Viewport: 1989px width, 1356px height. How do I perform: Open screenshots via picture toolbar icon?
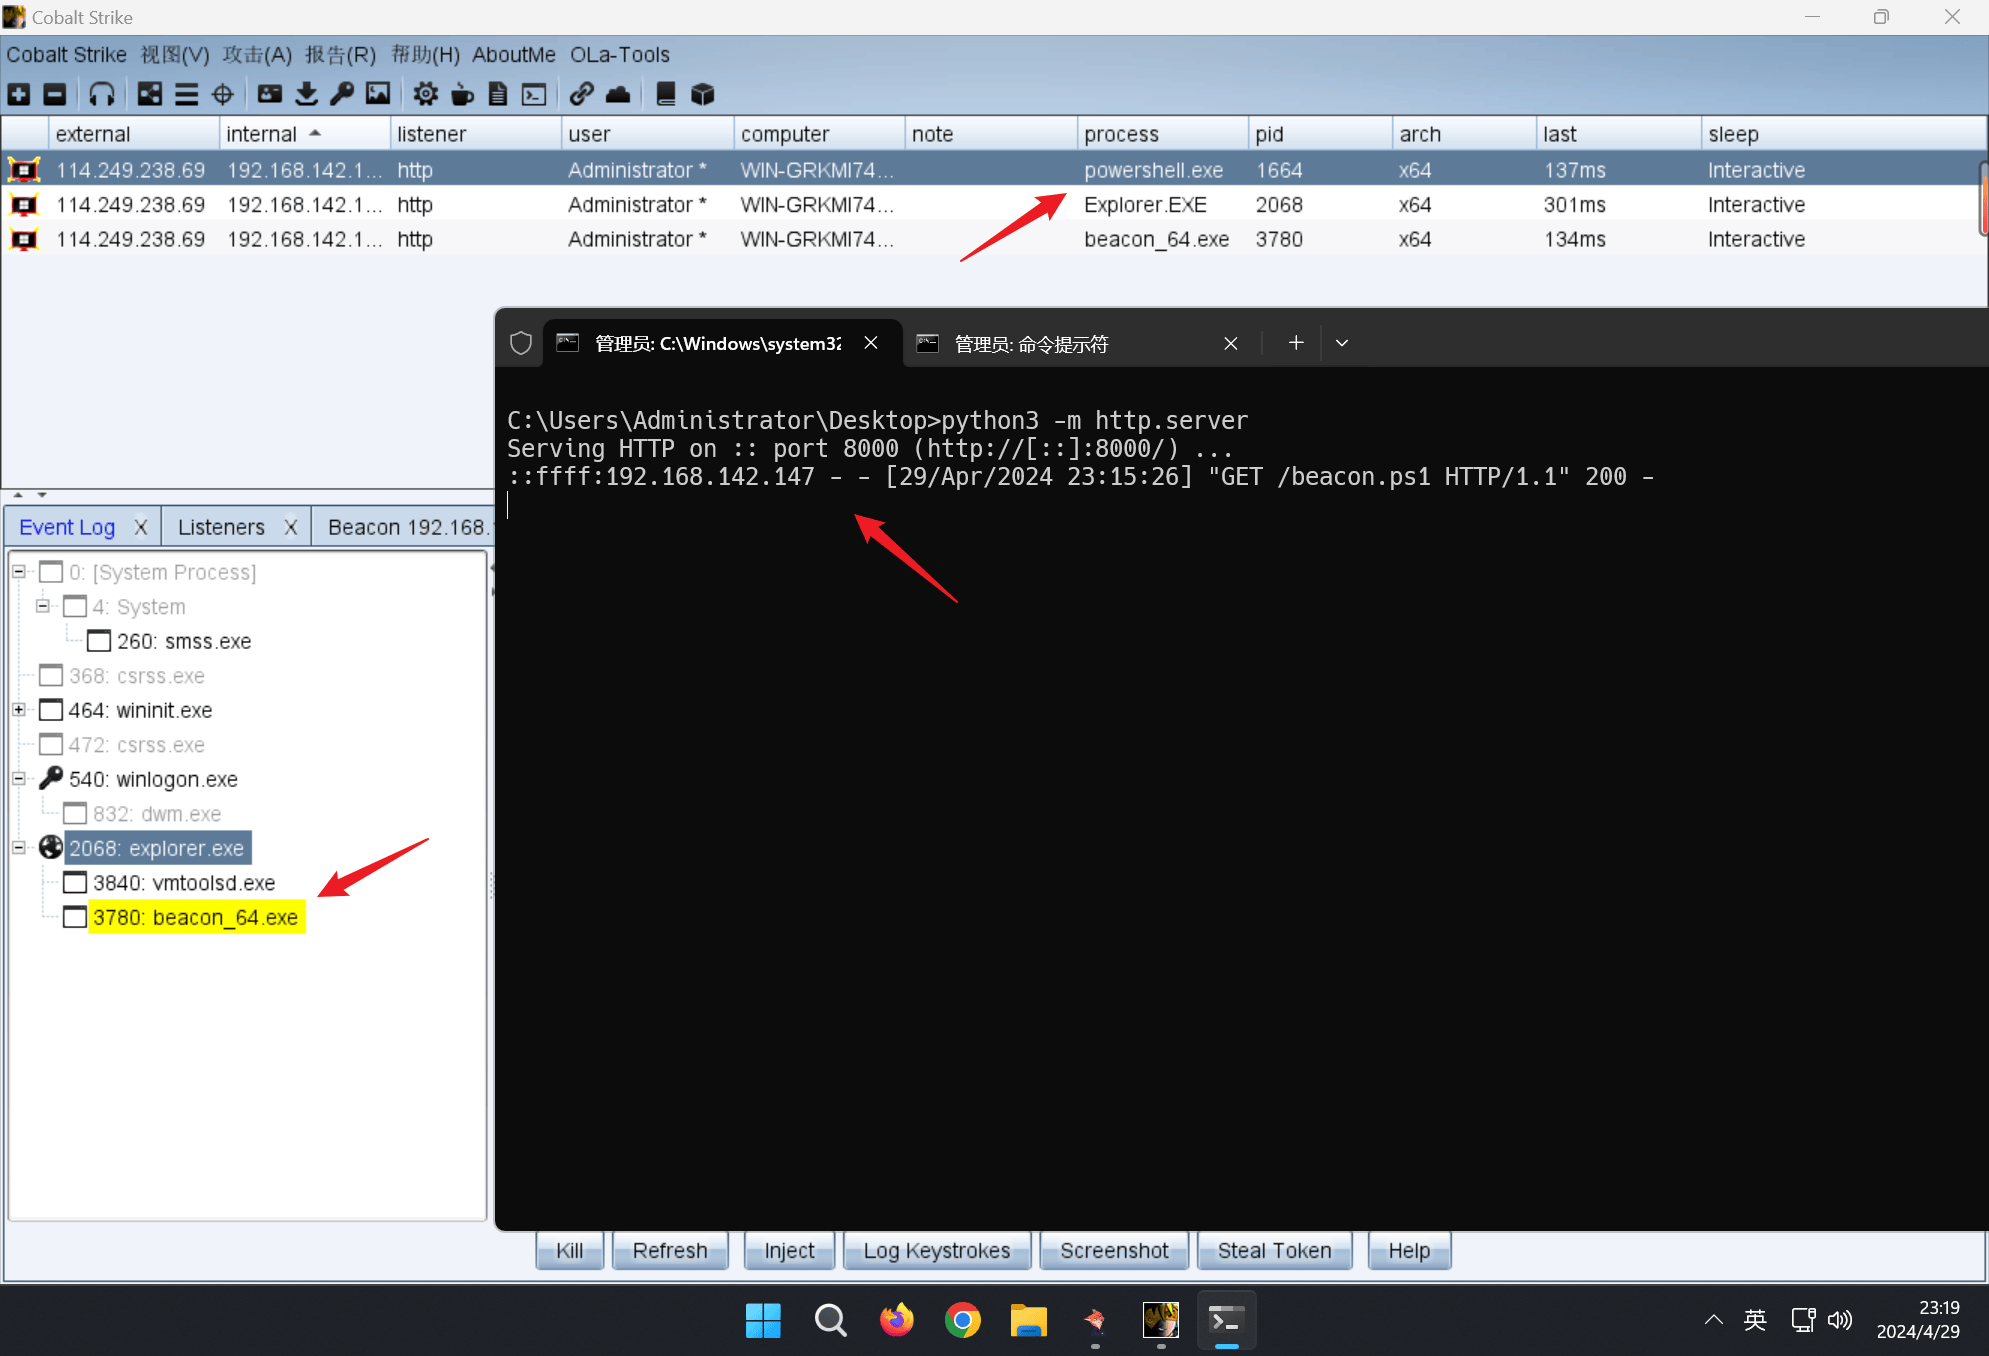tap(378, 94)
